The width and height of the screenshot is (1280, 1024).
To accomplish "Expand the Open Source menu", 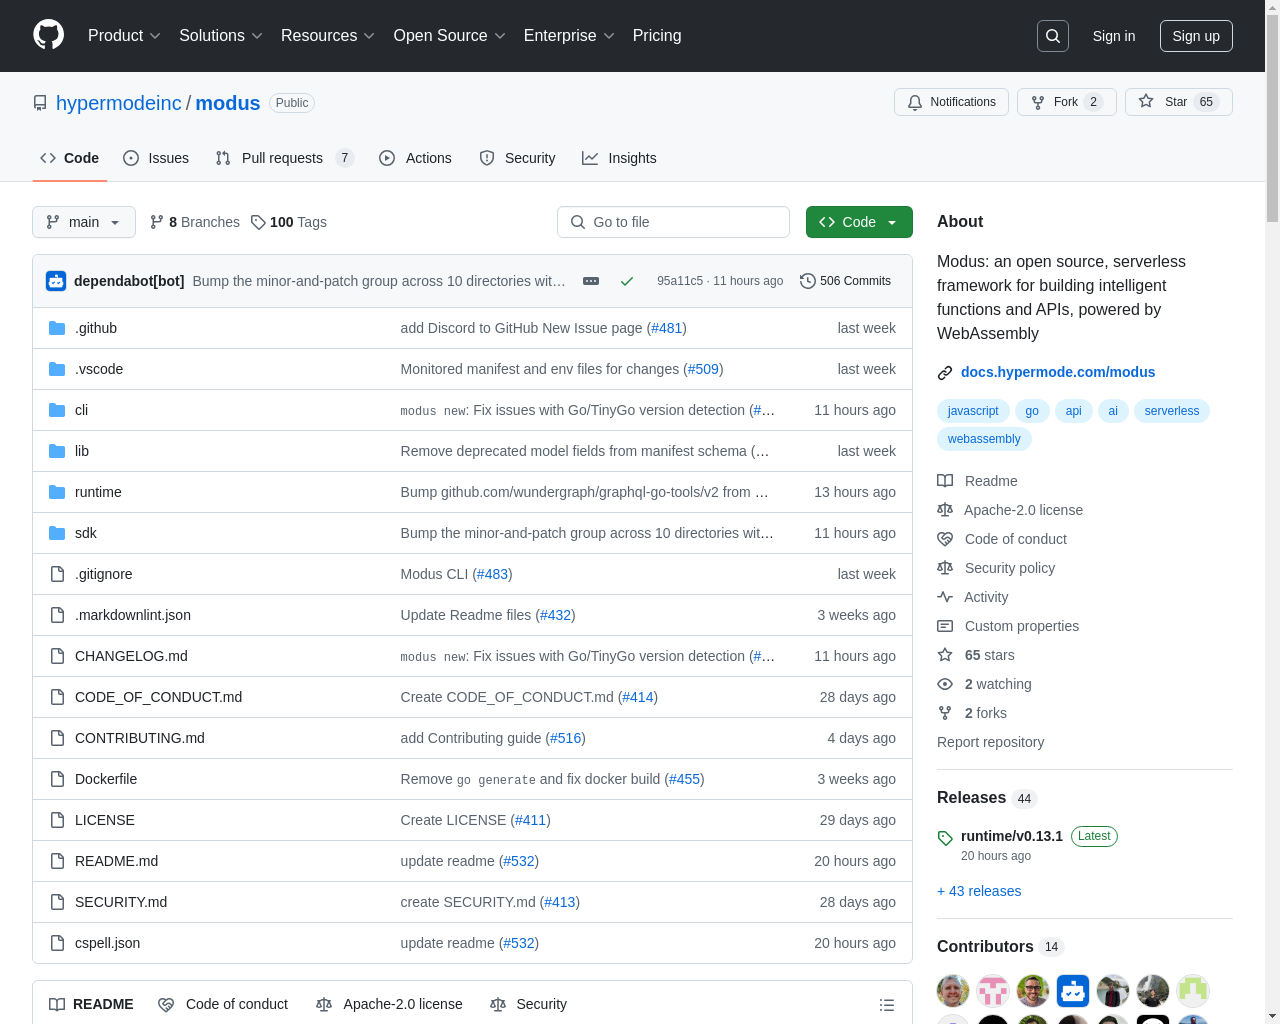I will [450, 36].
